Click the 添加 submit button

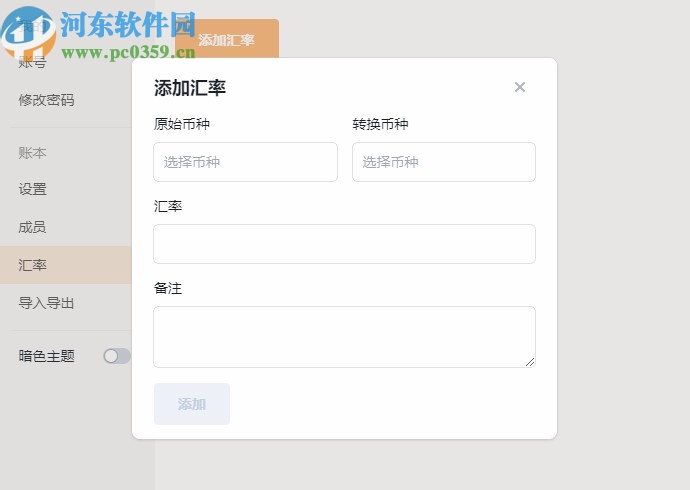pos(192,404)
